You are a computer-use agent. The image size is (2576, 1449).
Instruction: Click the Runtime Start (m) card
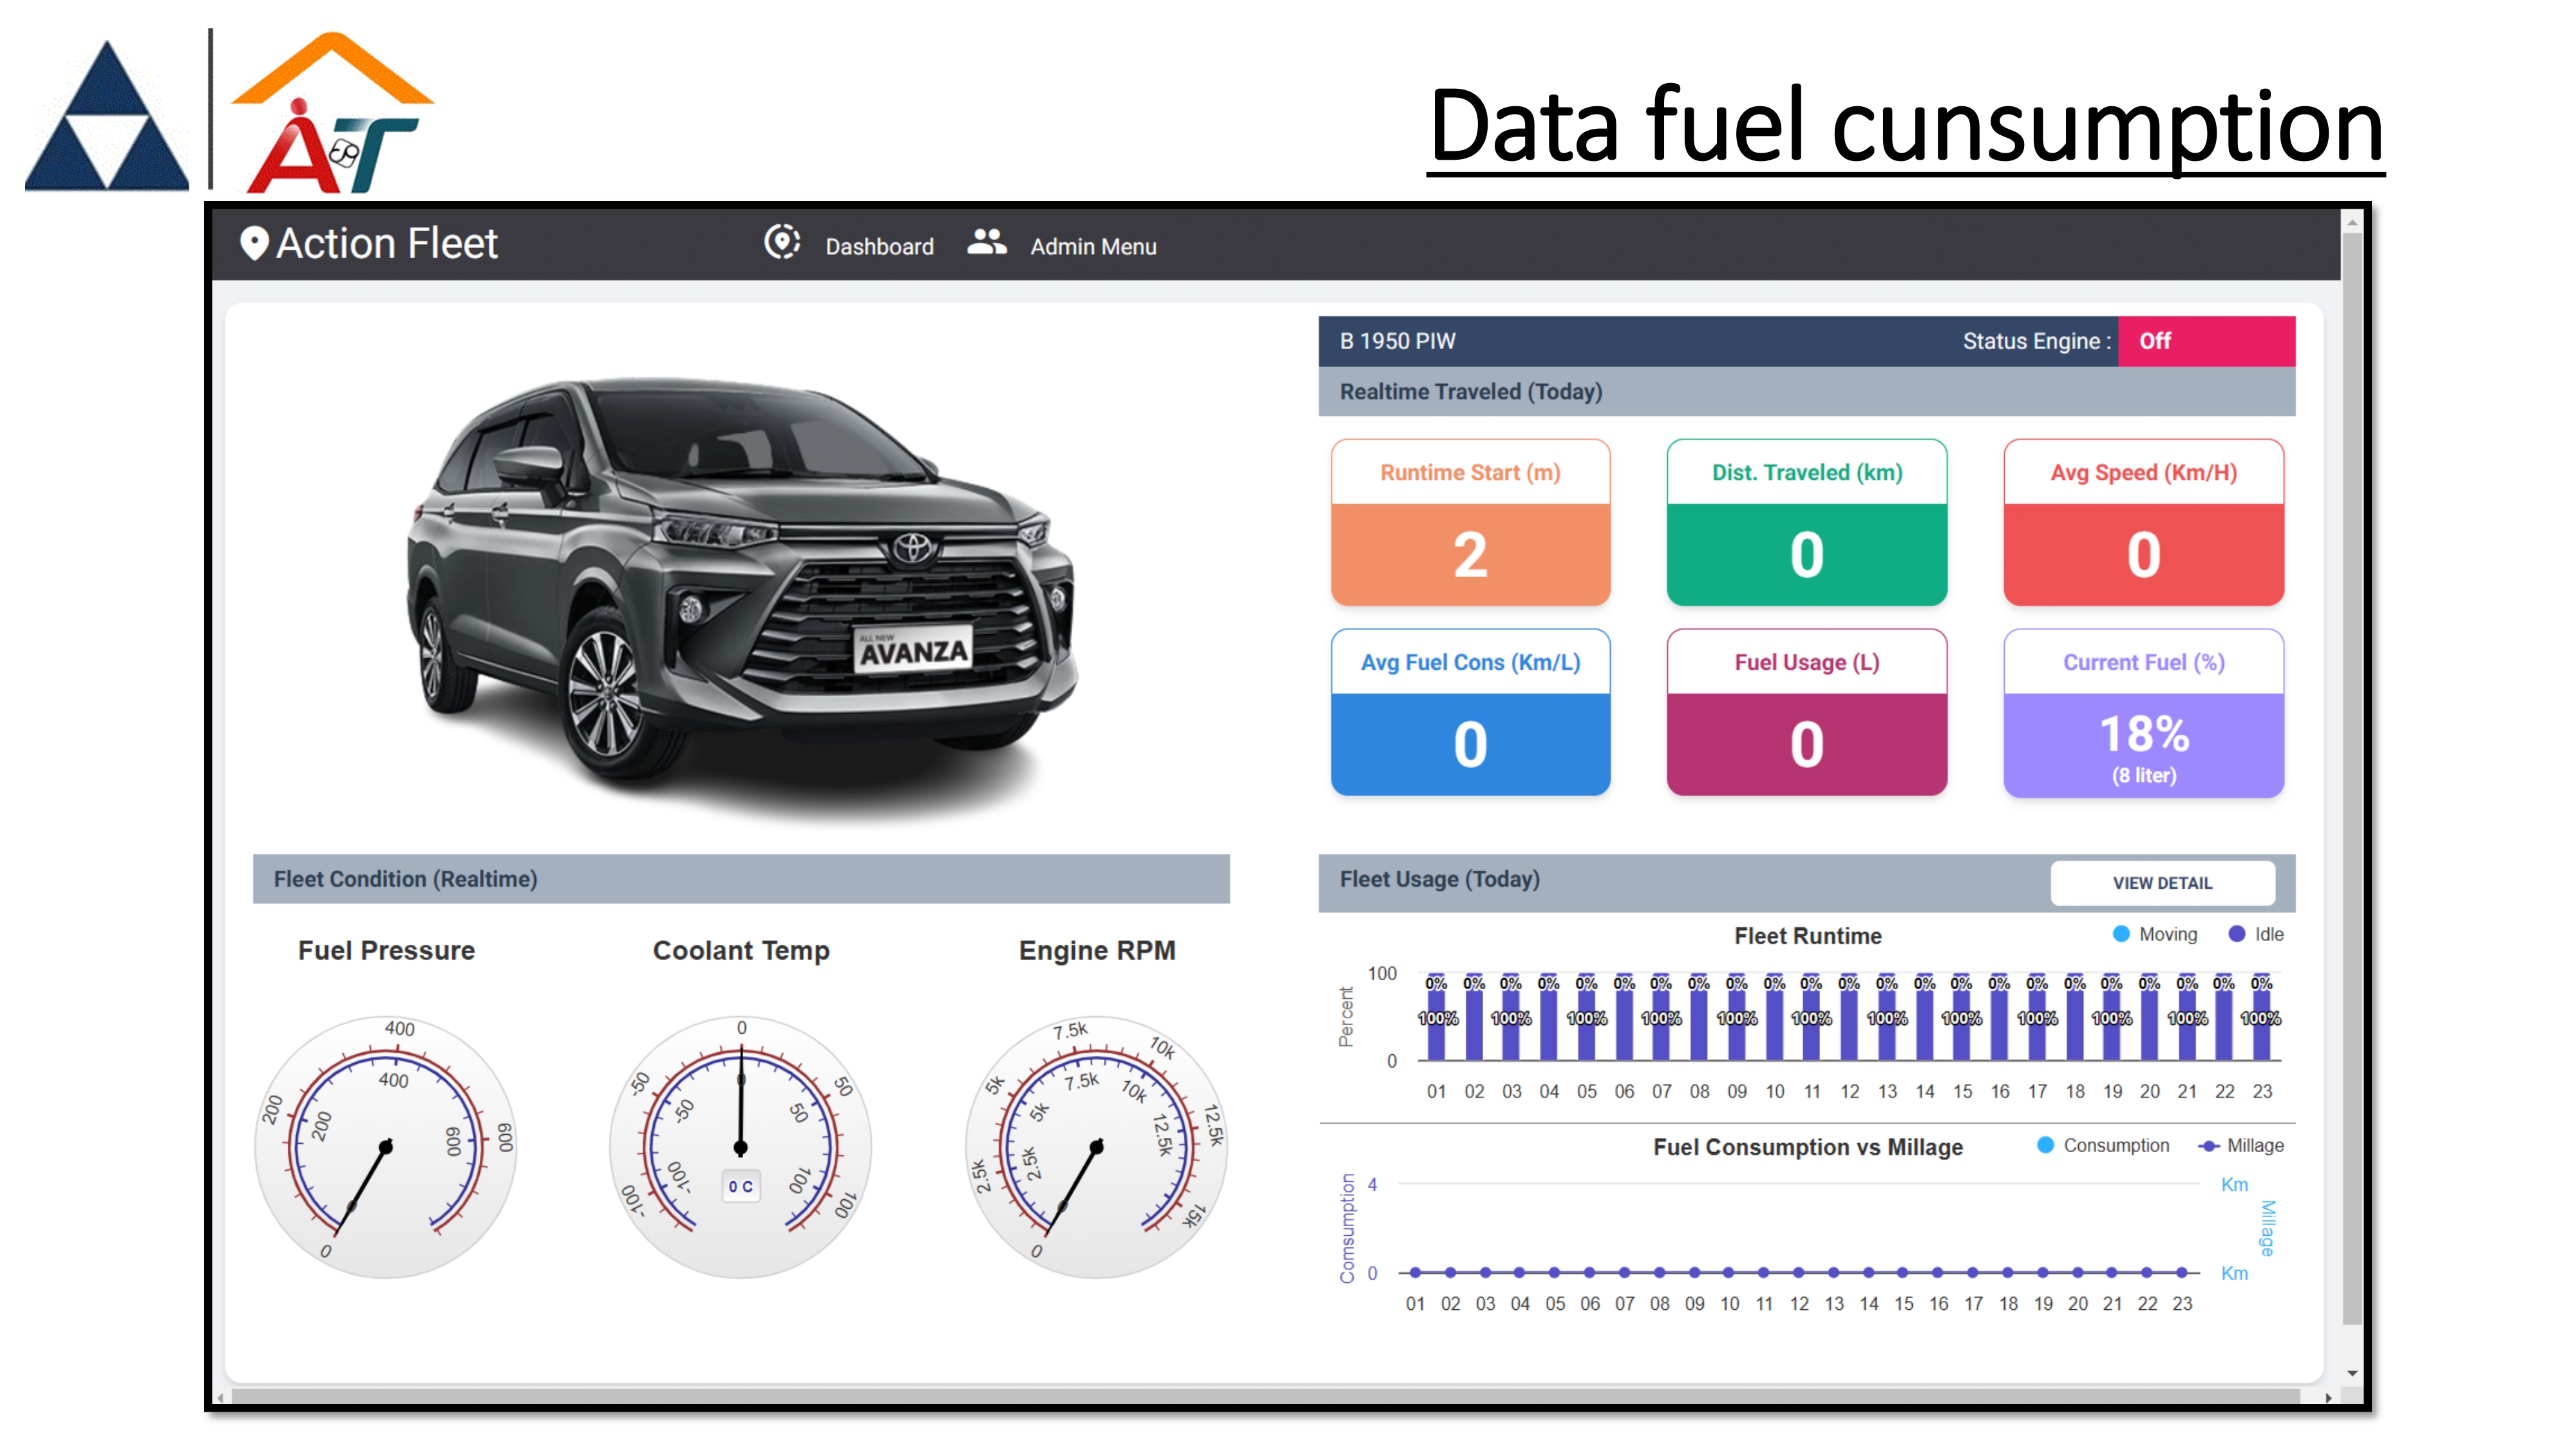1470,522
